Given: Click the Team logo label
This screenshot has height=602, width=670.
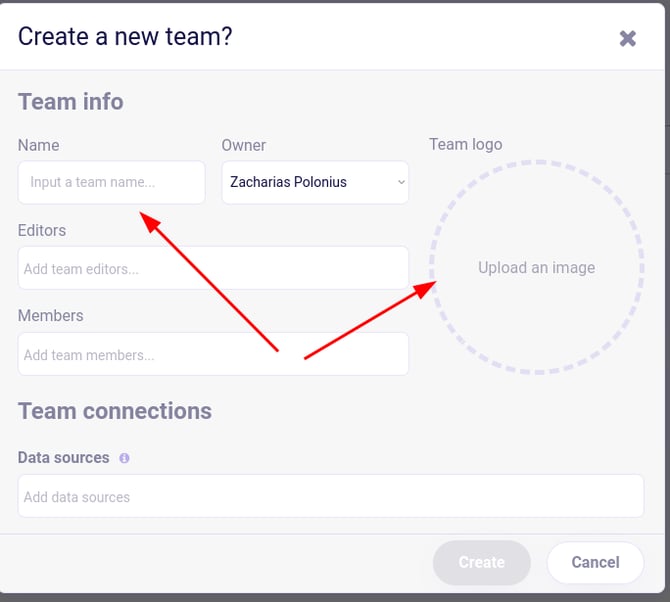Looking at the screenshot, I should point(466,144).
